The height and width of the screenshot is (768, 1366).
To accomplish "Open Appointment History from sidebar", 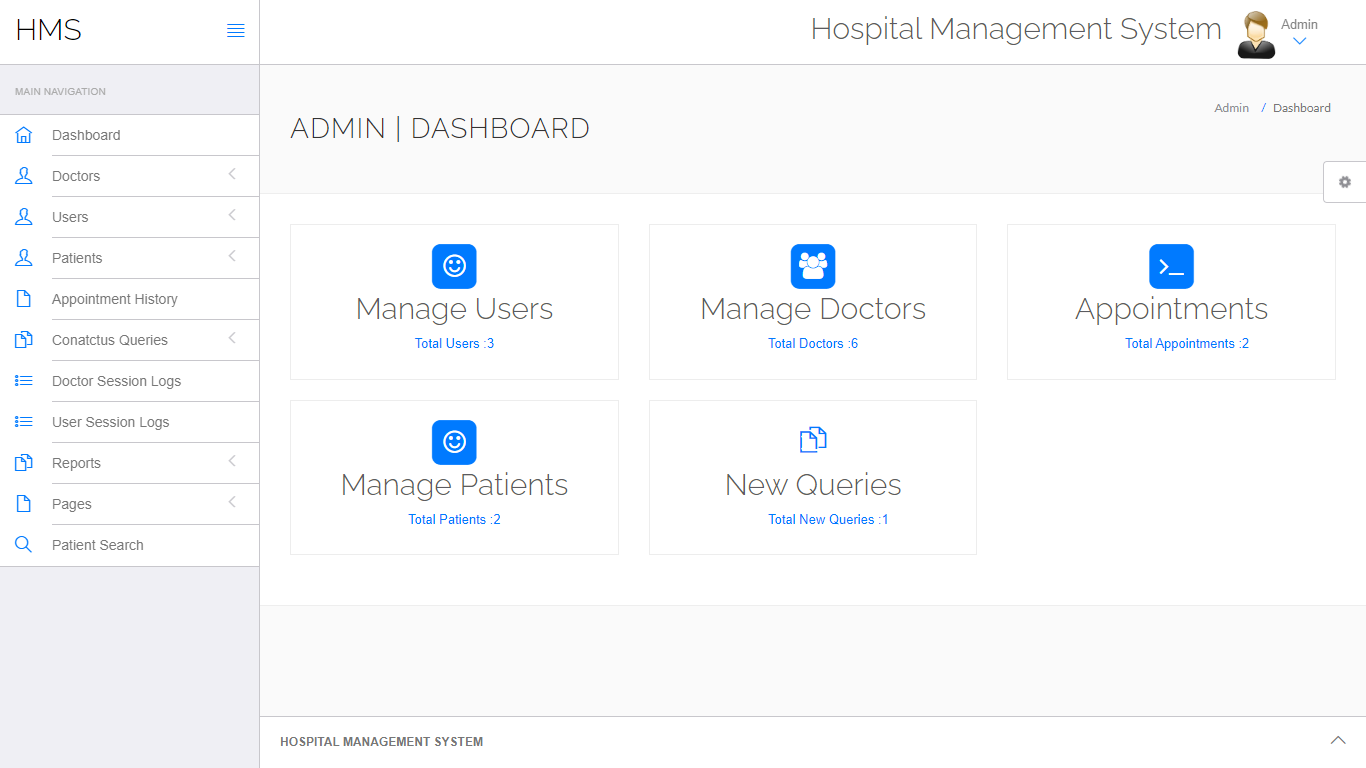I will pos(114,299).
